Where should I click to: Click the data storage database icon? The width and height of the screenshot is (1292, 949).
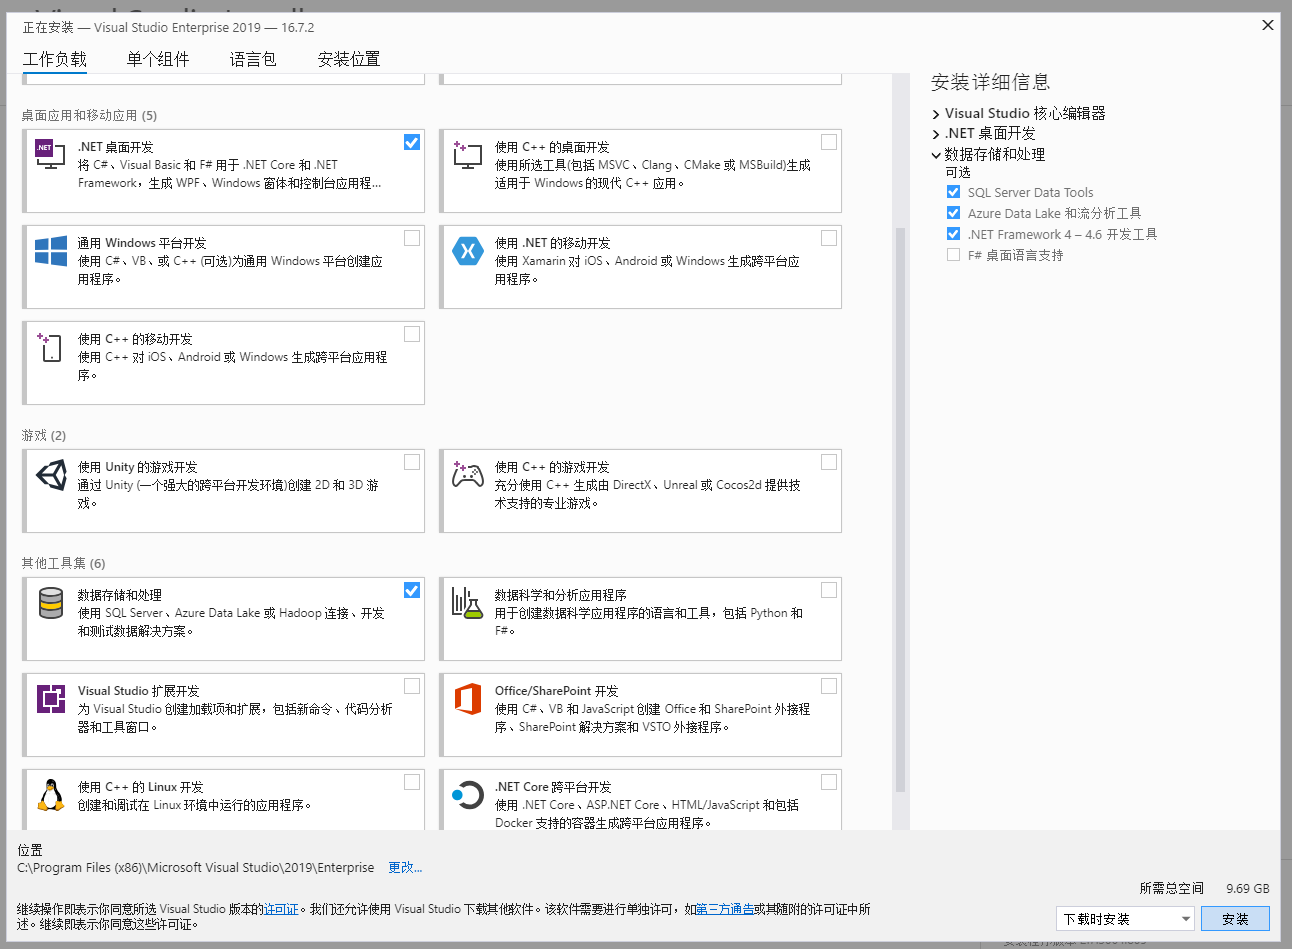click(50, 602)
